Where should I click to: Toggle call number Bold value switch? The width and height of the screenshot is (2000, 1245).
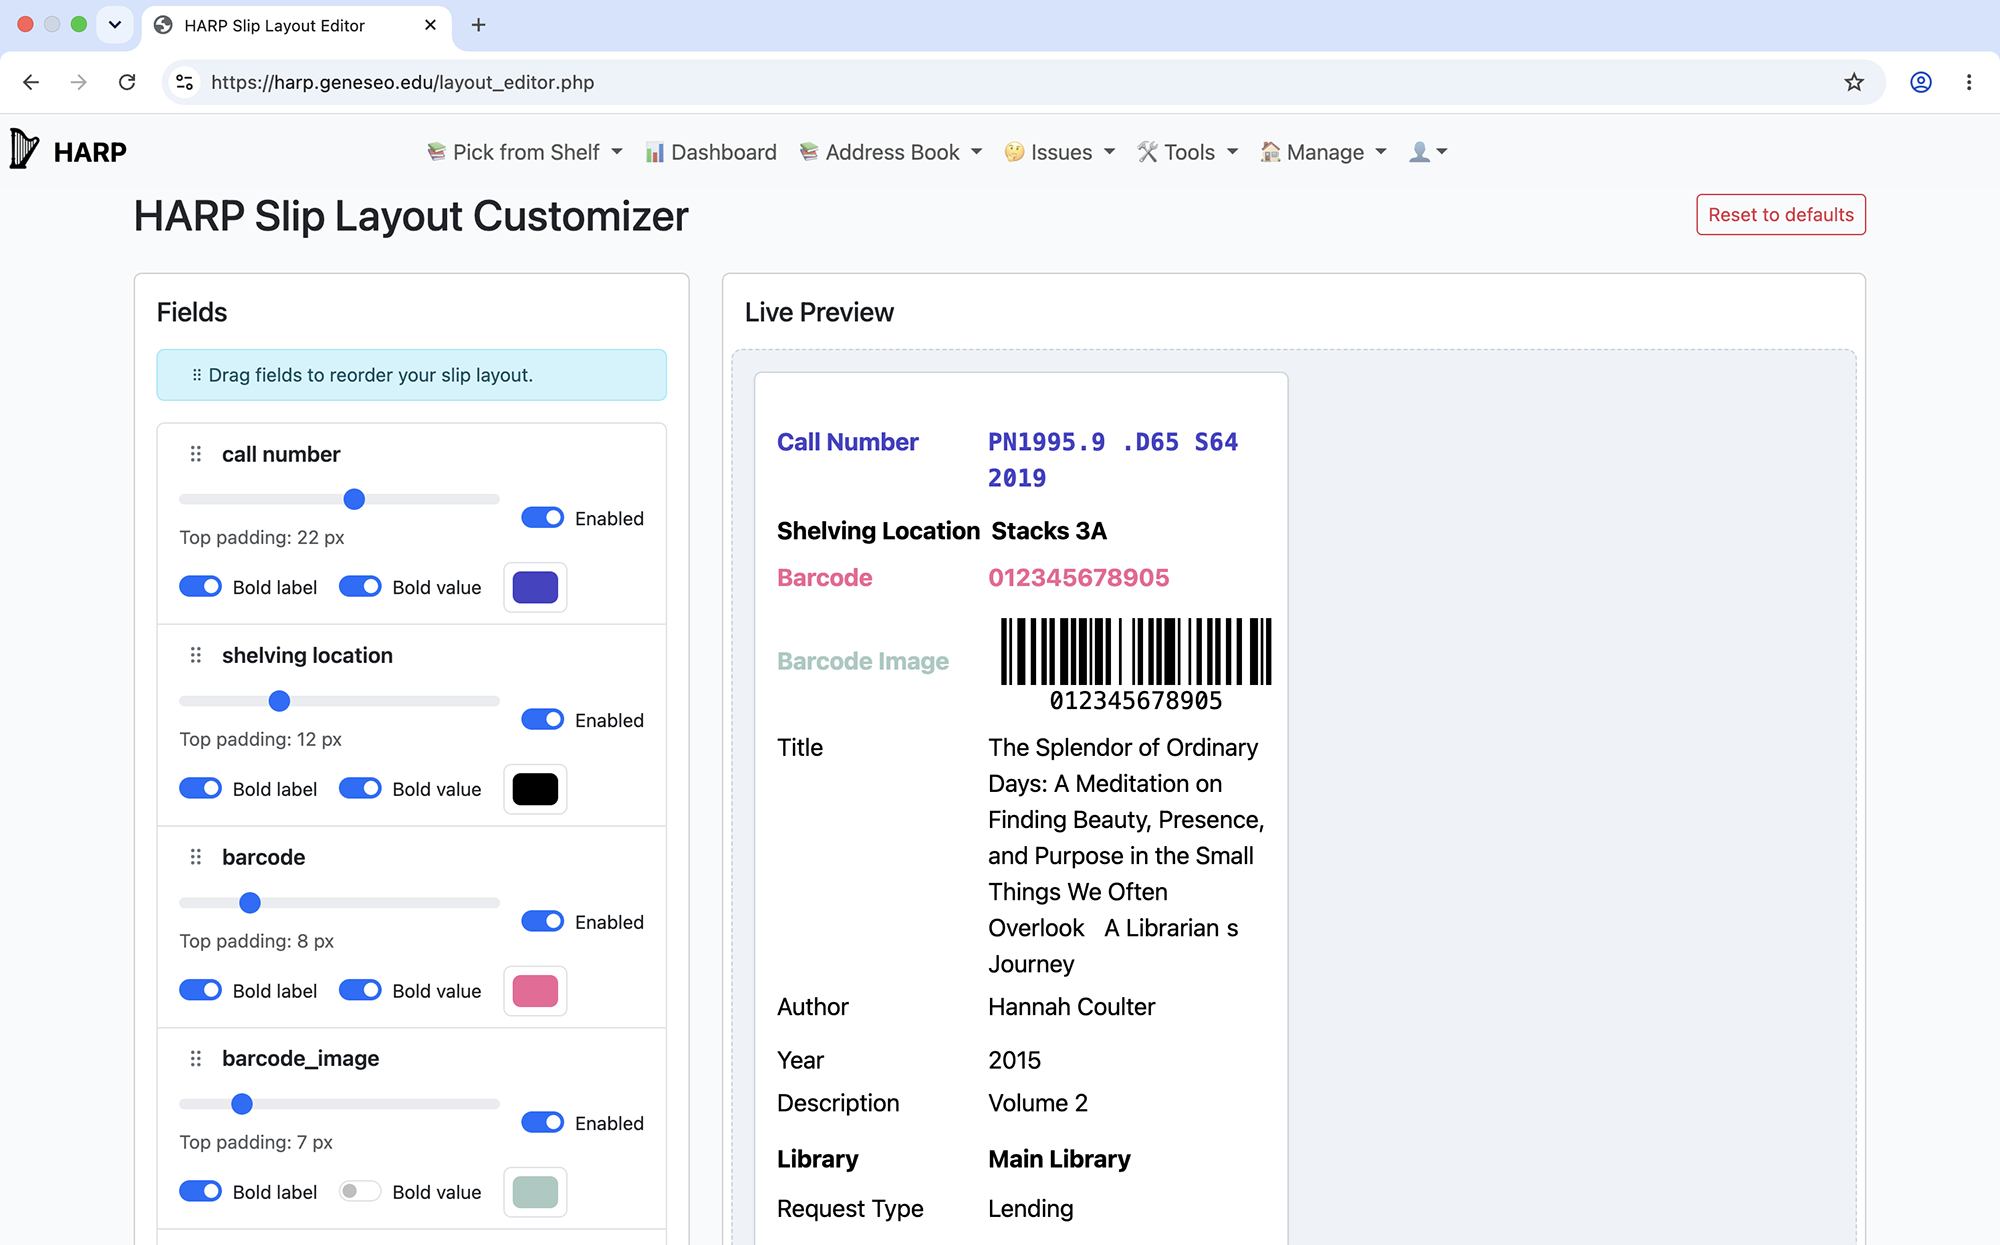click(x=360, y=587)
